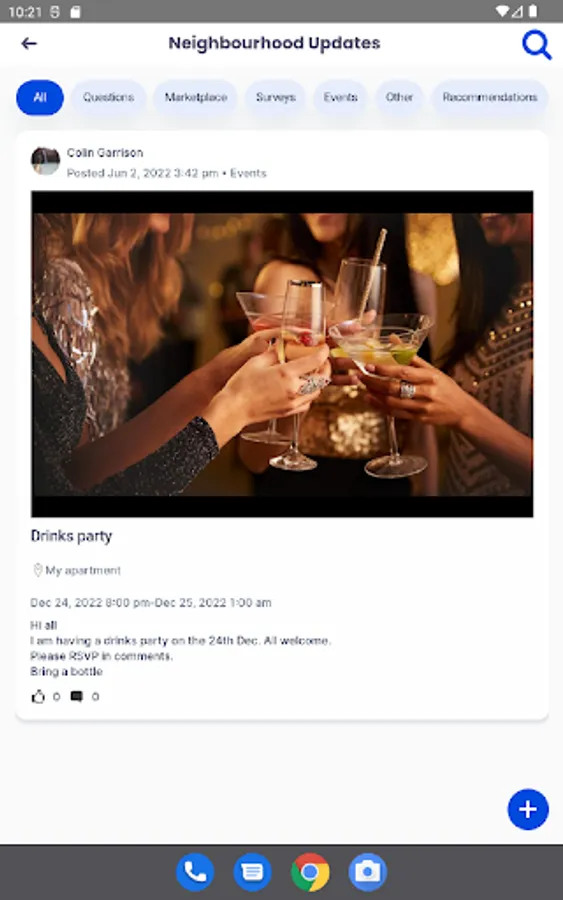
Task: Filter the feed by Events
Action: point(340,98)
